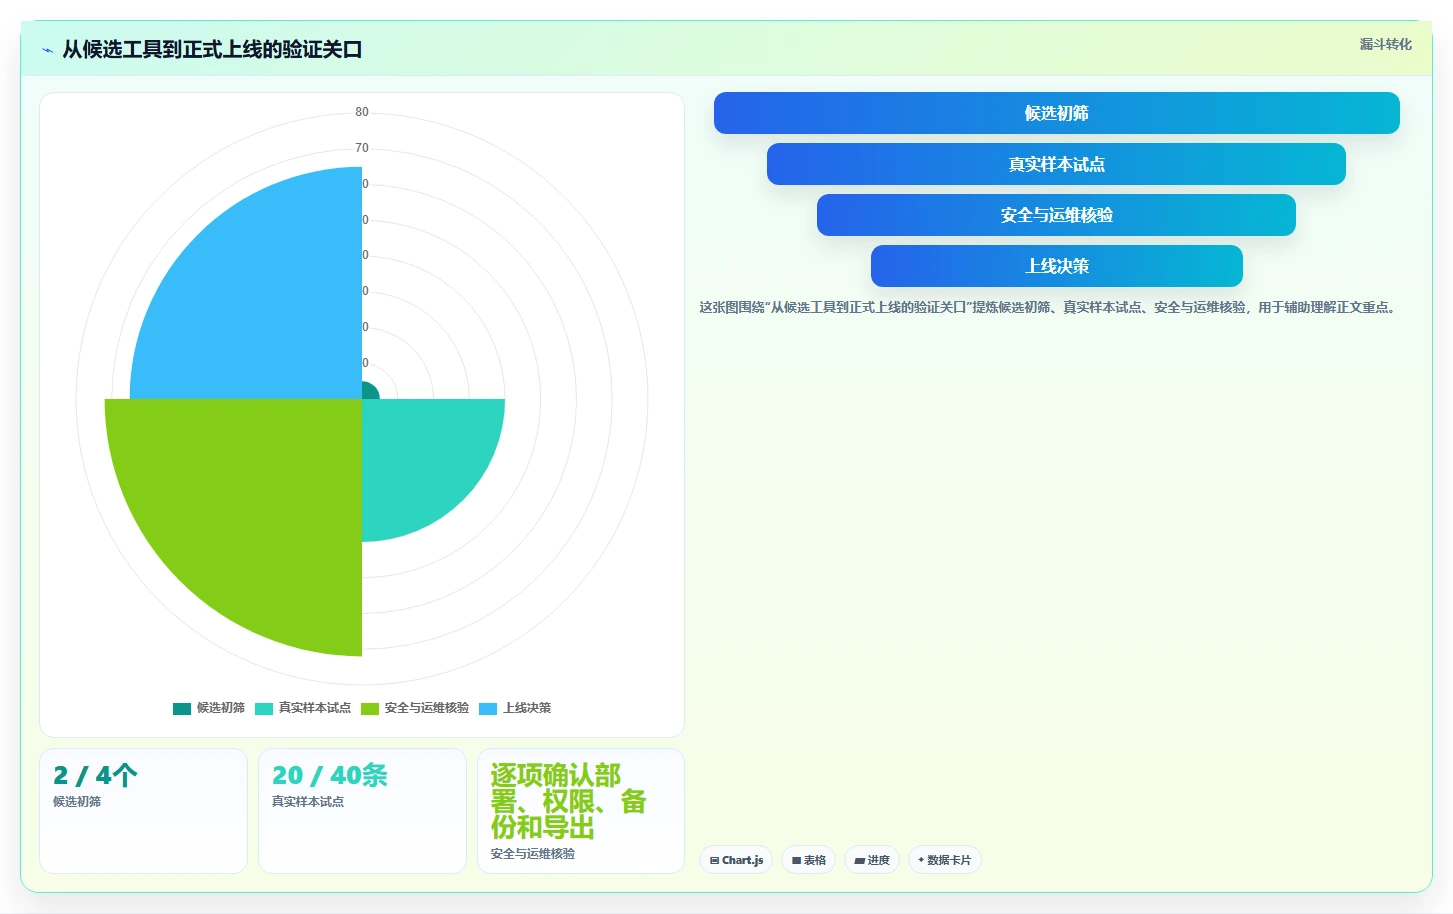Click the lightning icon beside the title
The width and height of the screenshot is (1453, 914).
[47, 50]
